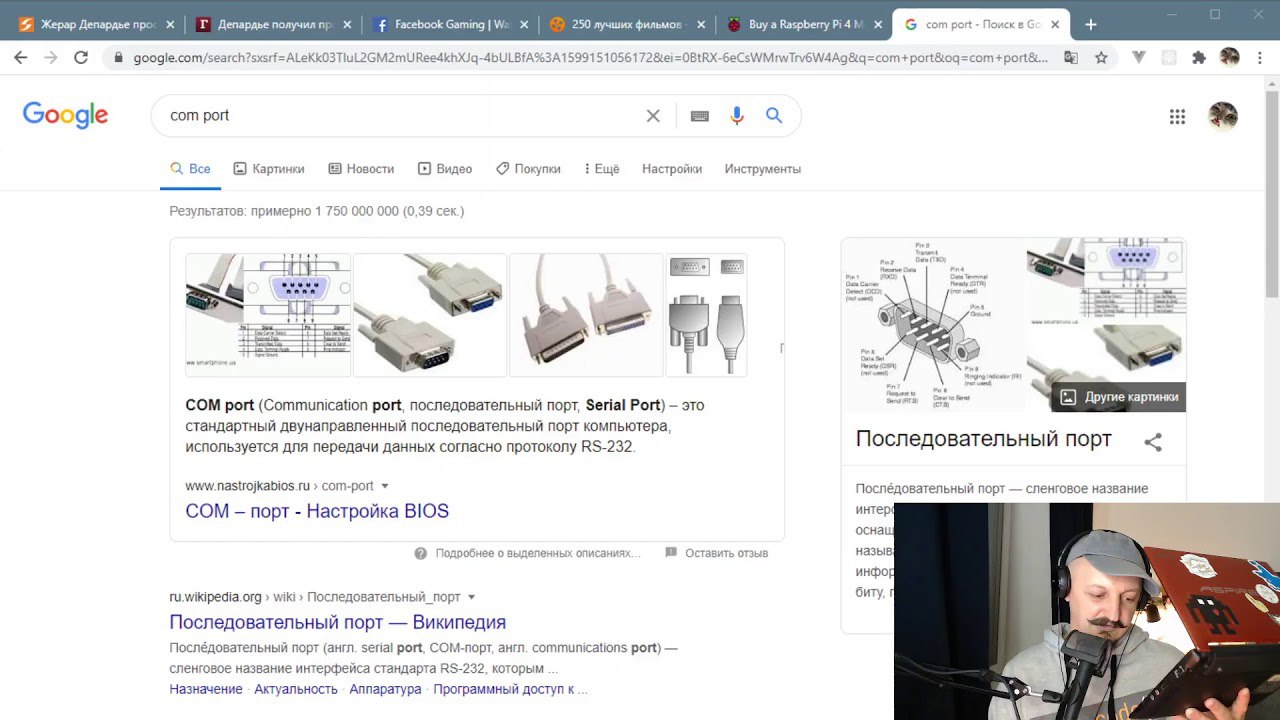Select the Новости search filter
Image resolution: width=1280 pixels, height=720 pixels.
coord(361,169)
